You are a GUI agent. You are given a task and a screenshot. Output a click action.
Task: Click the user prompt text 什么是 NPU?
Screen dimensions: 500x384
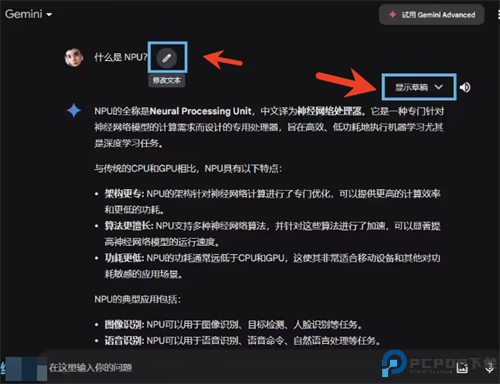tap(121, 57)
